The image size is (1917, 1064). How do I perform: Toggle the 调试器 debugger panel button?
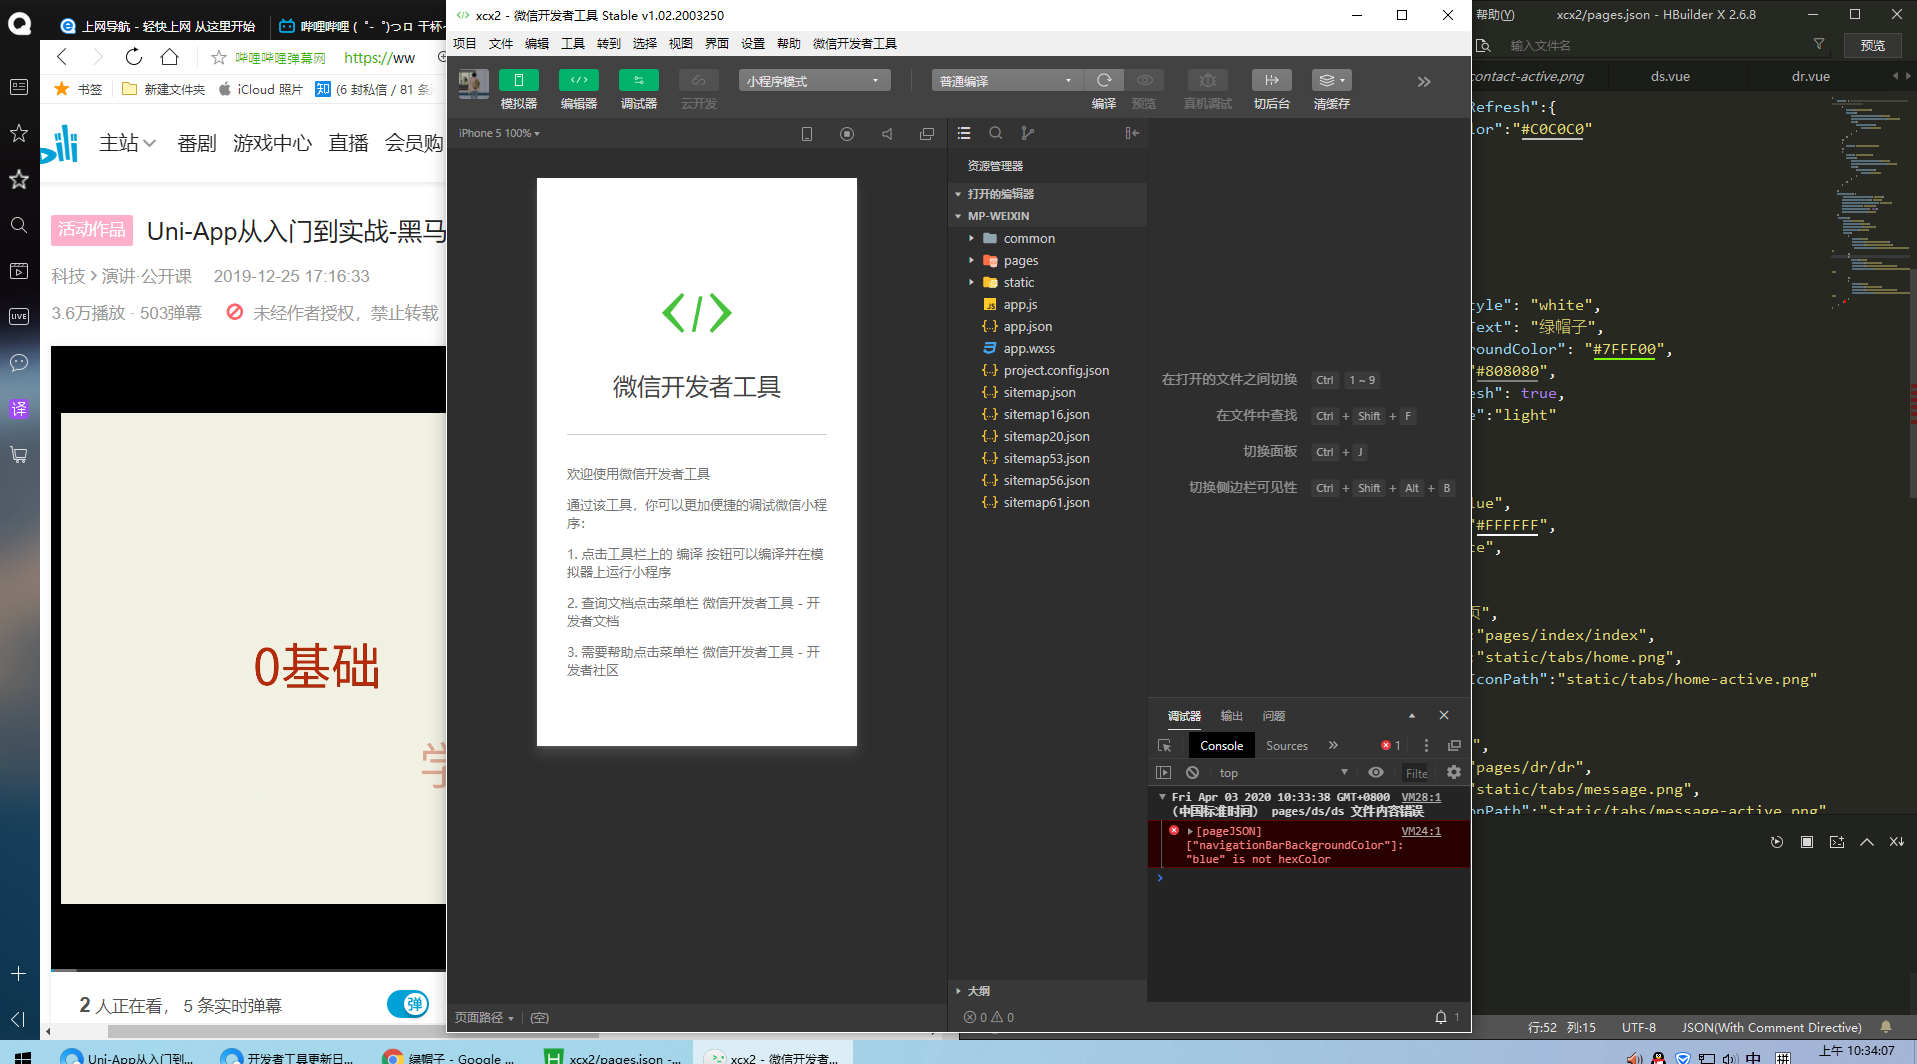[x=639, y=80]
